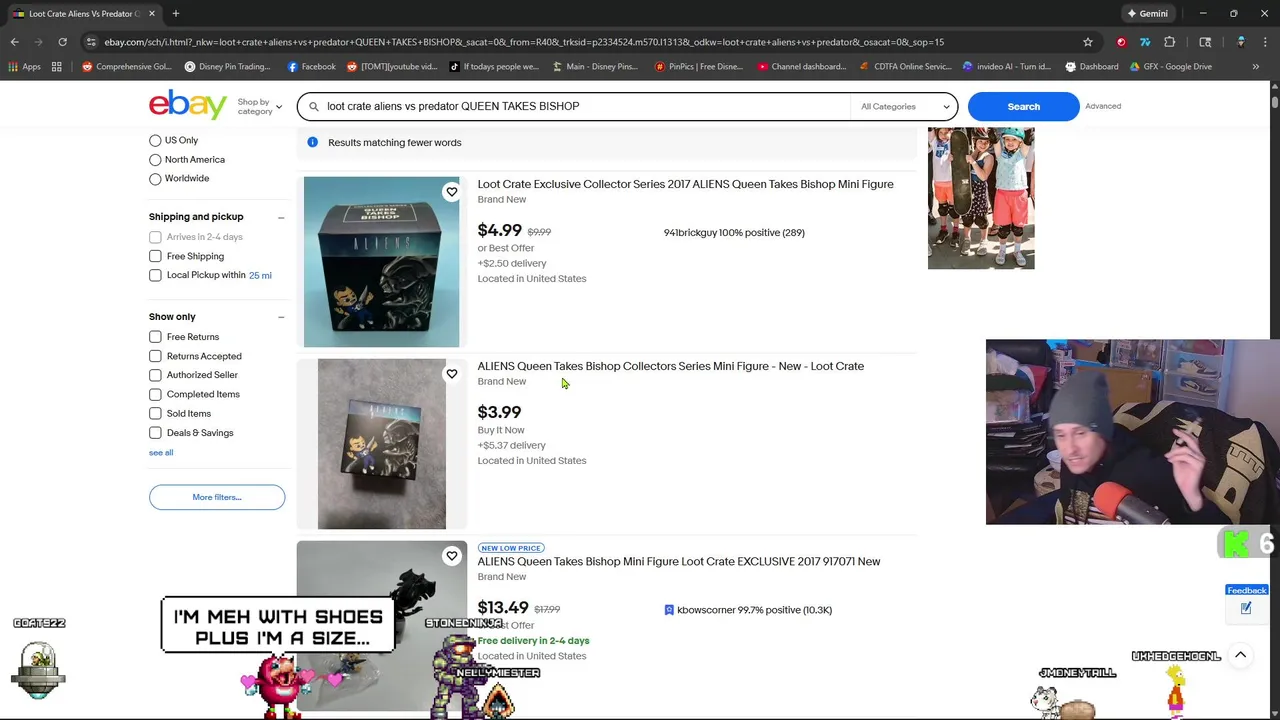1280x720 pixels.
Task: Open the More filters button
Action: pyautogui.click(x=217, y=497)
